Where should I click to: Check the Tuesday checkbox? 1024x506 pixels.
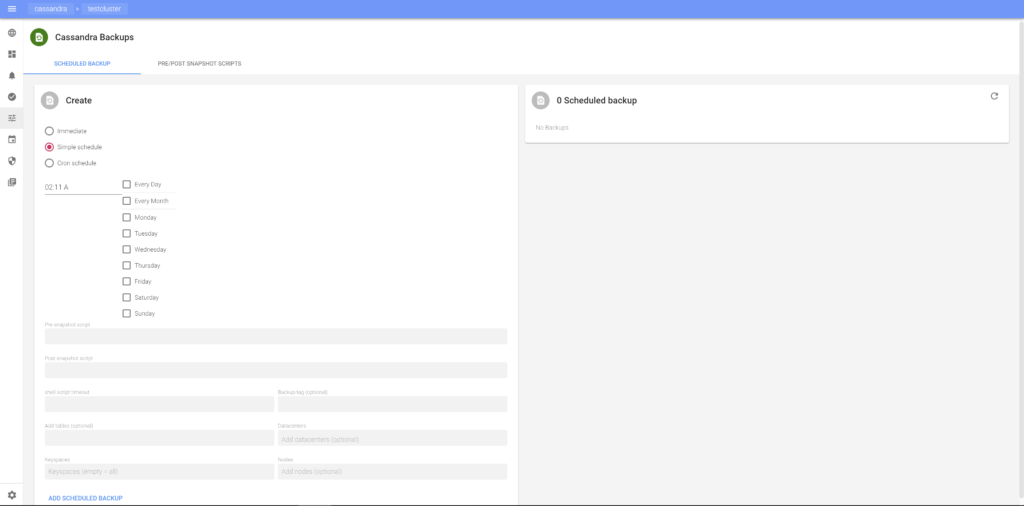pyautogui.click(x=127, y=233)
